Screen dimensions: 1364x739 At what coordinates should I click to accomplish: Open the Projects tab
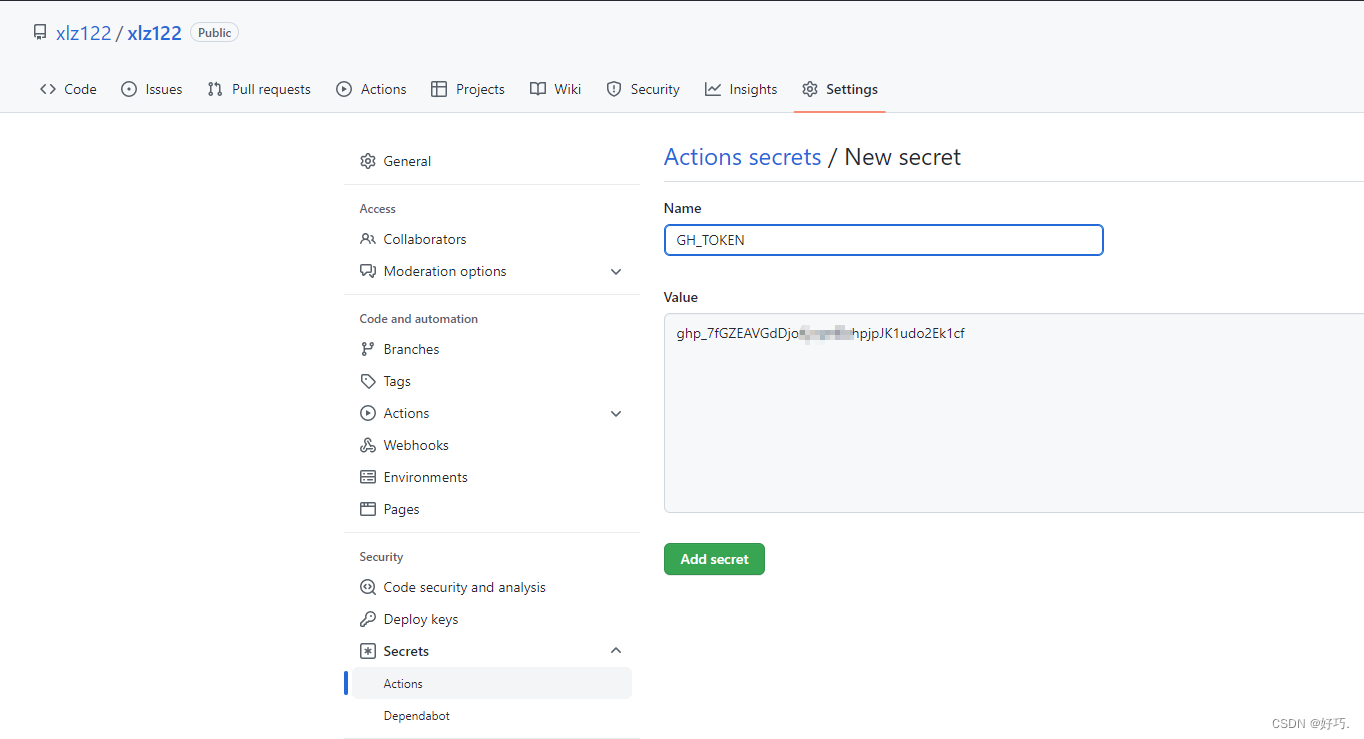[468, 89]
